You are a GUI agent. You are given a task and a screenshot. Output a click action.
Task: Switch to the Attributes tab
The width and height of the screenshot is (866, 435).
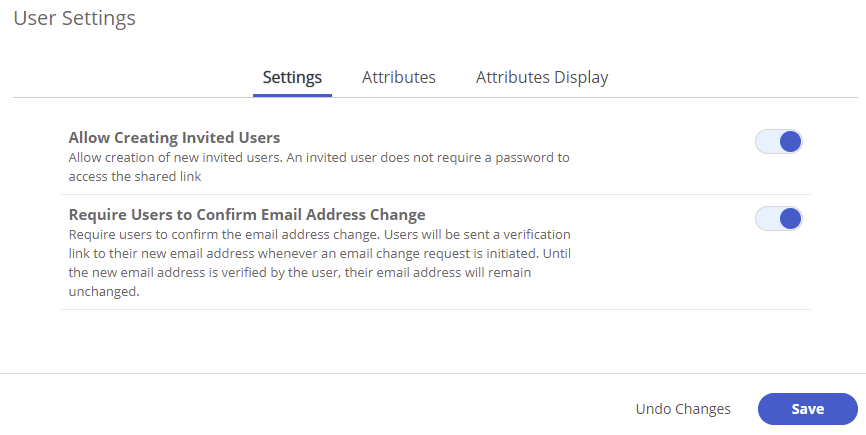(398, 77)
